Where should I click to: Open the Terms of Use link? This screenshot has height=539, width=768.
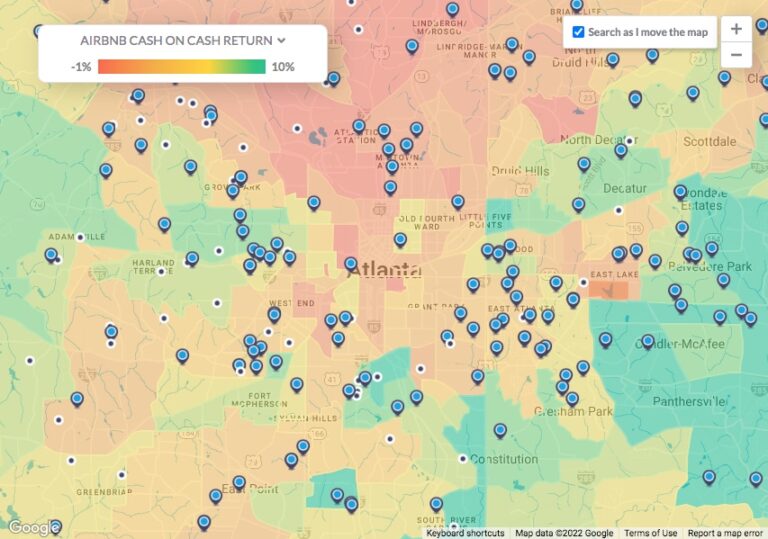[x=650, y=533]
